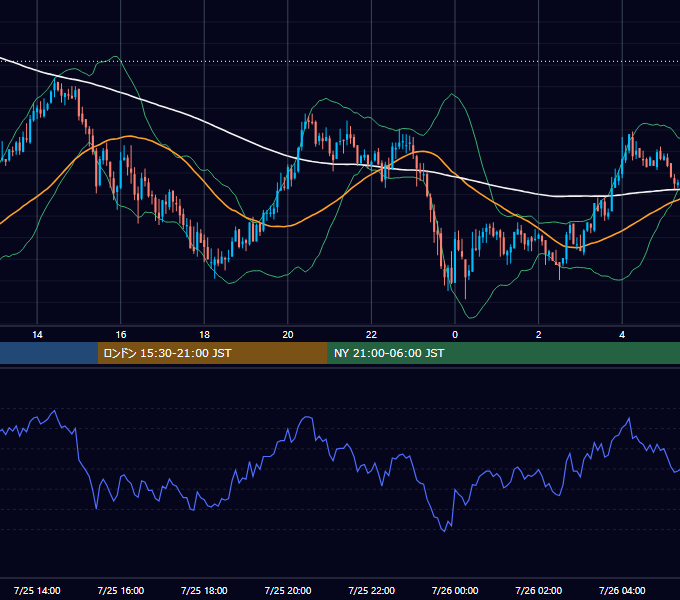The height and width of the screenshot is (600, 680).
Task: Click the 7/25 14:00 time label
Action: click(37, 590)
